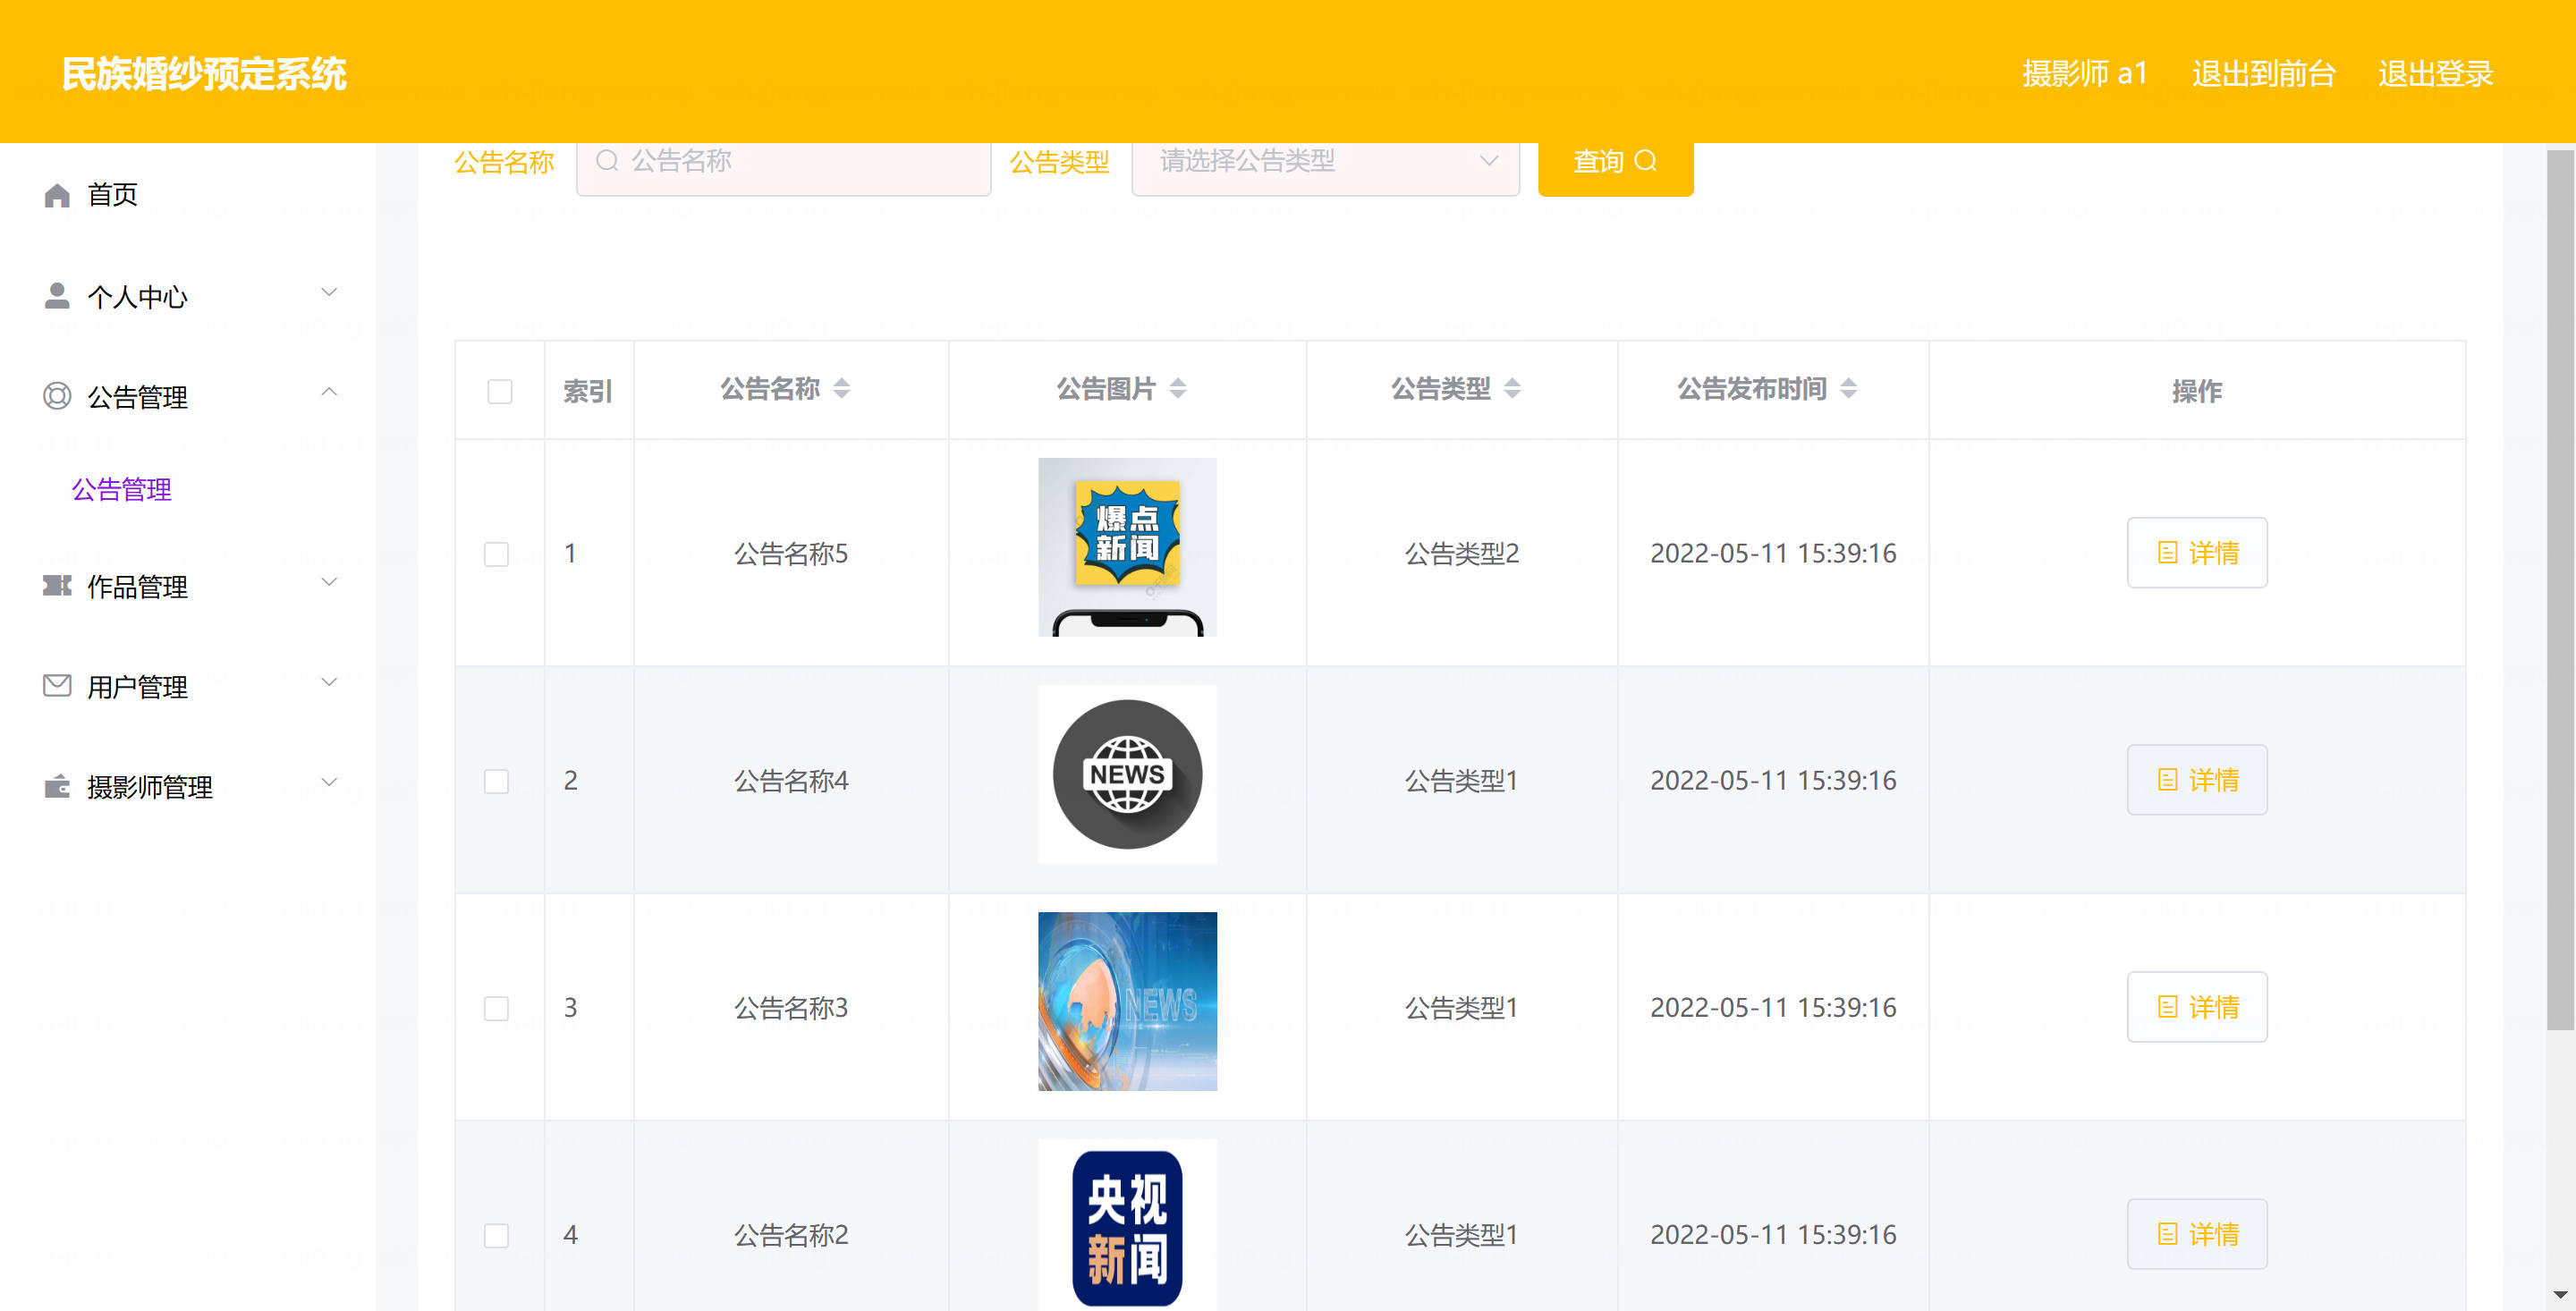This screenshot has height=1311, width=2576.
Task: Sort by 公告图片 column arrows
Action: click(x=1178, y=388)
